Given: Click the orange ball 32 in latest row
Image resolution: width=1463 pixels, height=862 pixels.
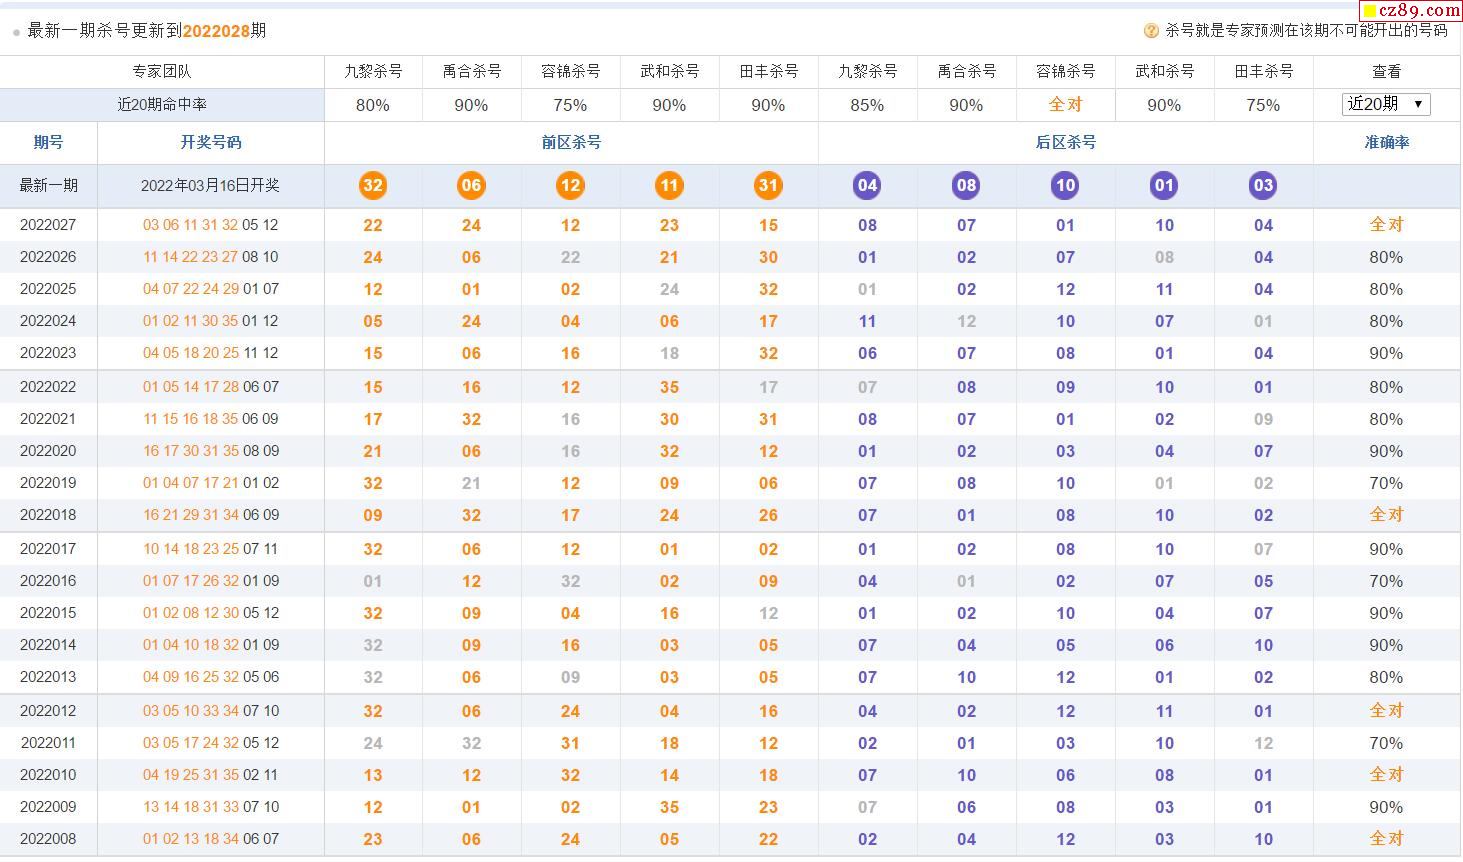Looking at the screenshot, I should click(373, 185).
